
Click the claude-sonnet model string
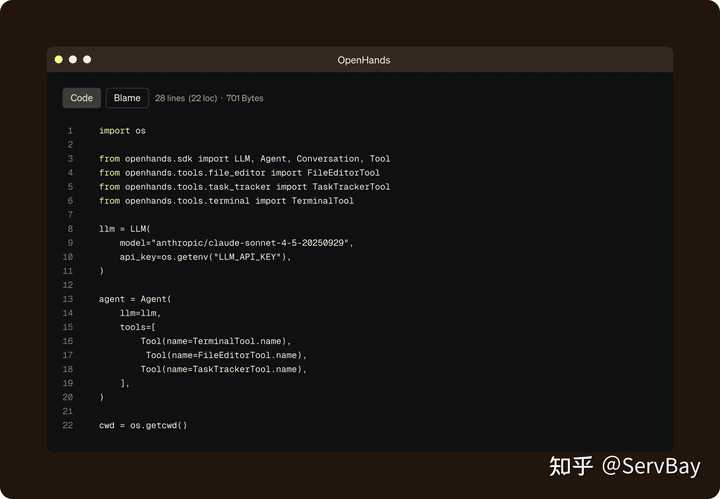(x=237, y=243)
